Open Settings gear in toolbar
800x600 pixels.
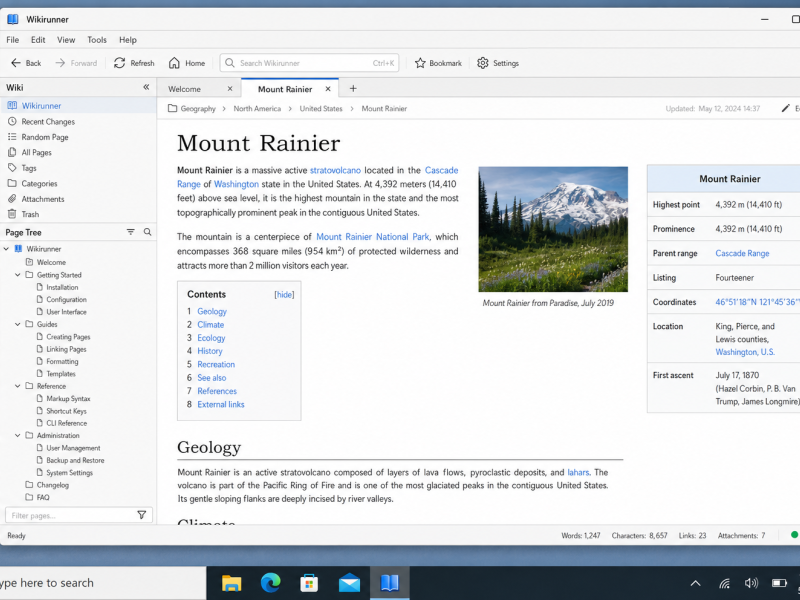tap(498, 63)
